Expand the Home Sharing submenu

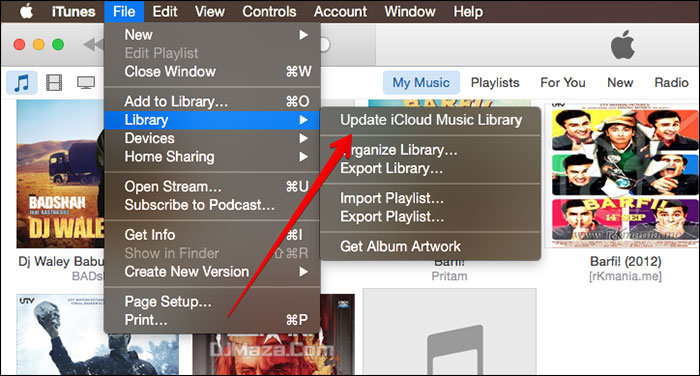tap(212, 156)
